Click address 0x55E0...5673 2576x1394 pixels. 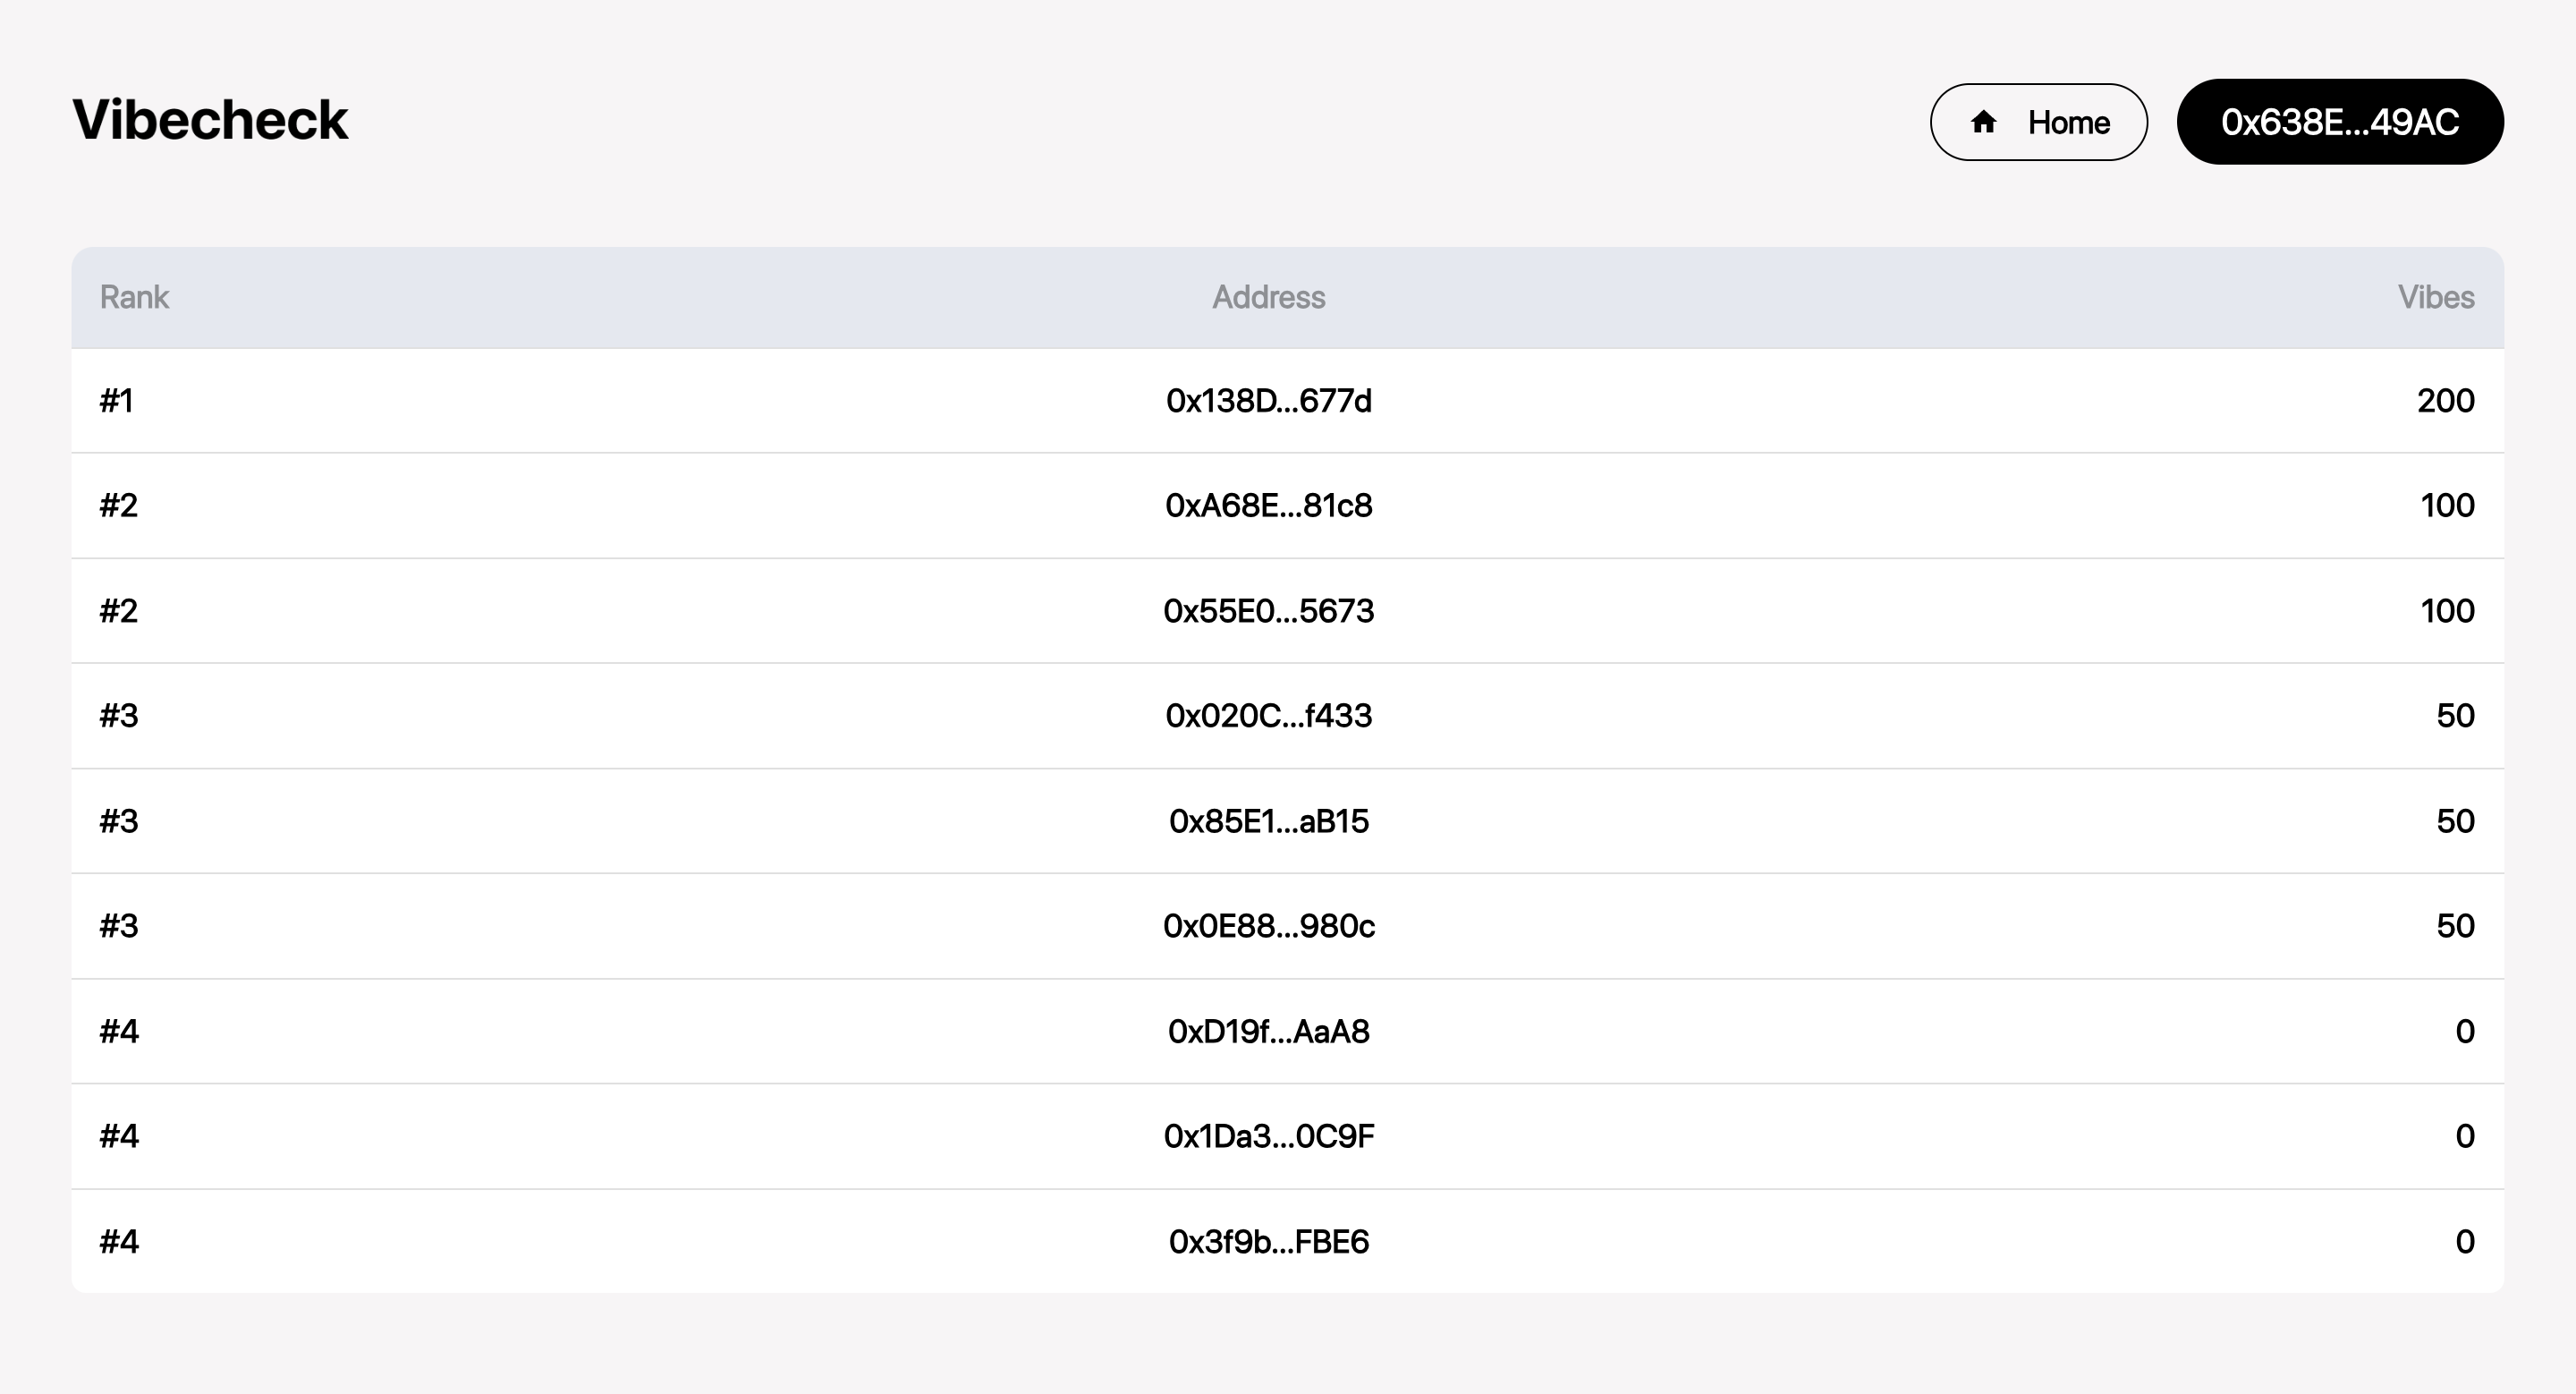1268,611
